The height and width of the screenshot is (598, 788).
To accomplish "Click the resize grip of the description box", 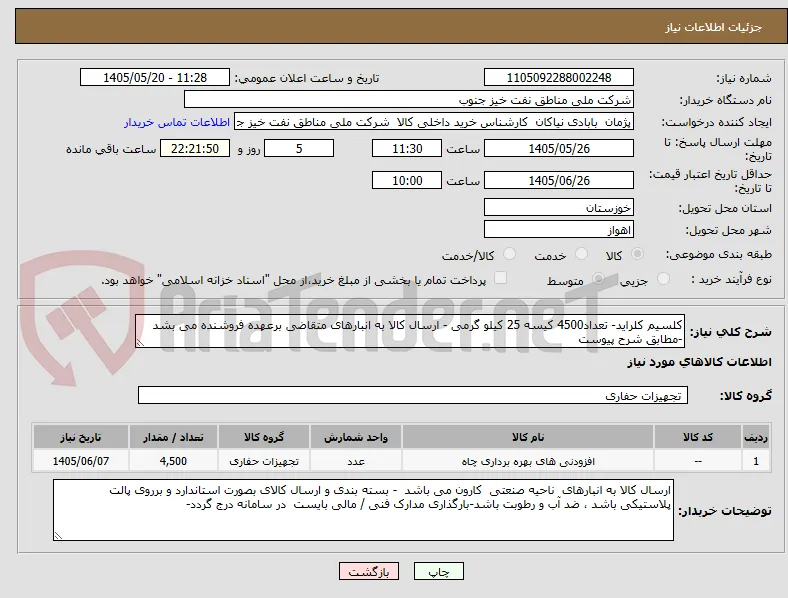I will click(140, 343).
